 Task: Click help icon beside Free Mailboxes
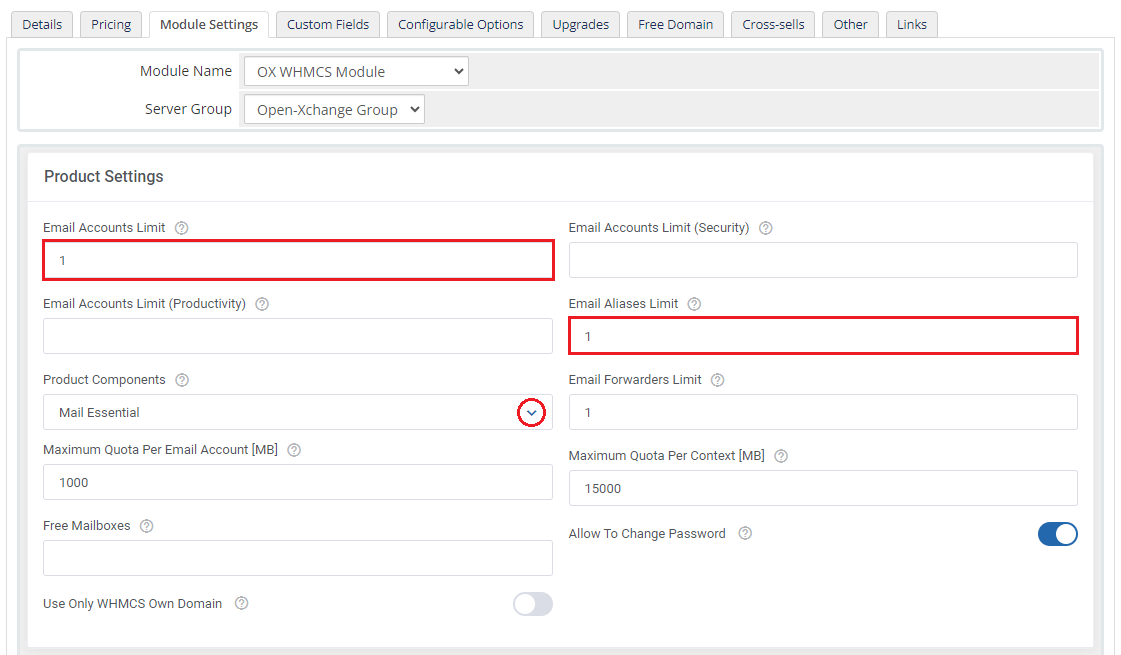click(147, 526)
